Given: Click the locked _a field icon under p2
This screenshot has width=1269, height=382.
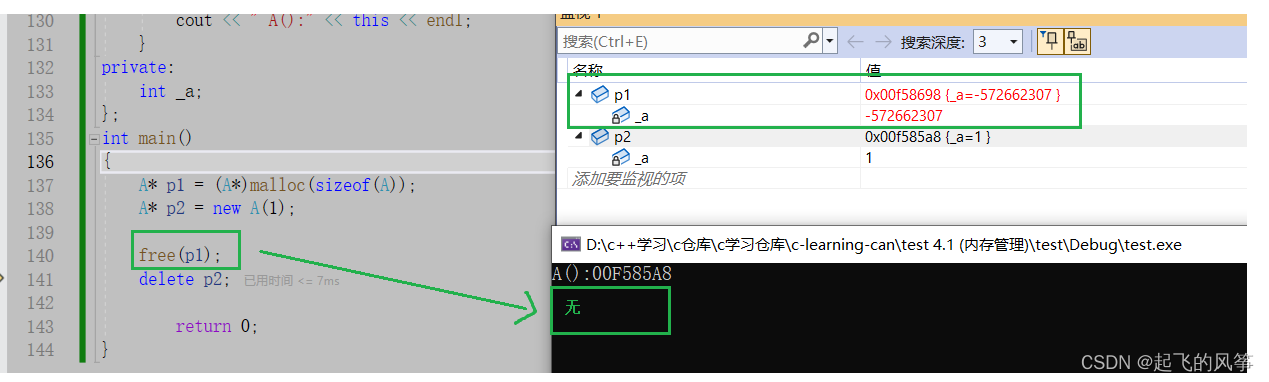Looking at the screenshot, I should click(621, 158).
